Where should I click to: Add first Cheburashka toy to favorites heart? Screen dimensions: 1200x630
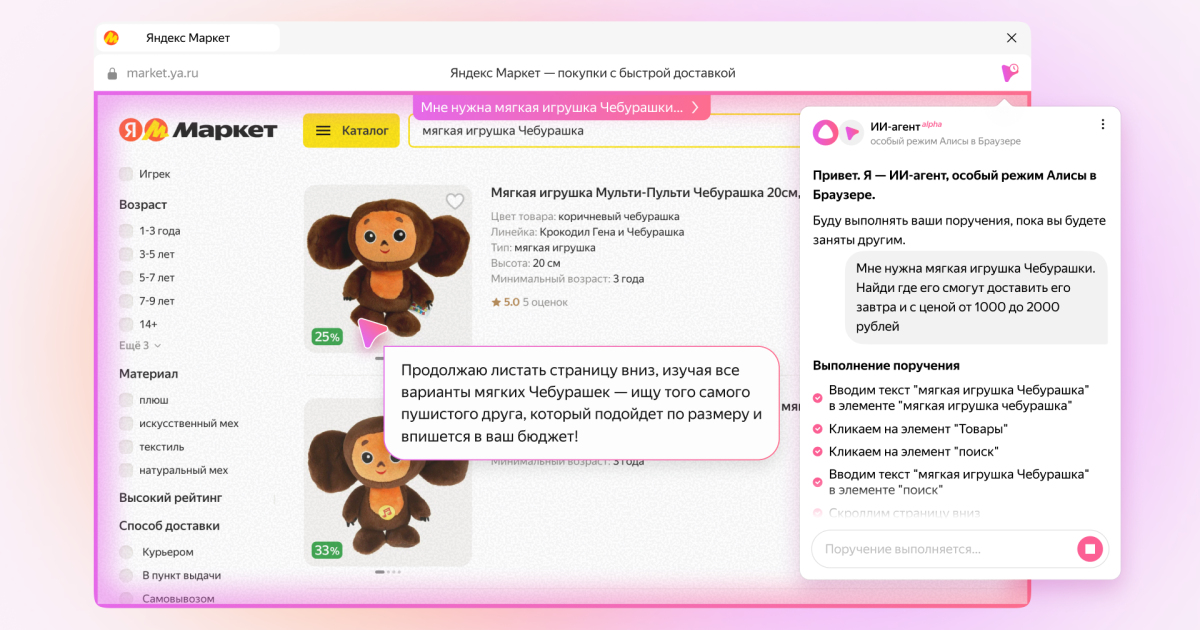(x=455, y=201)
